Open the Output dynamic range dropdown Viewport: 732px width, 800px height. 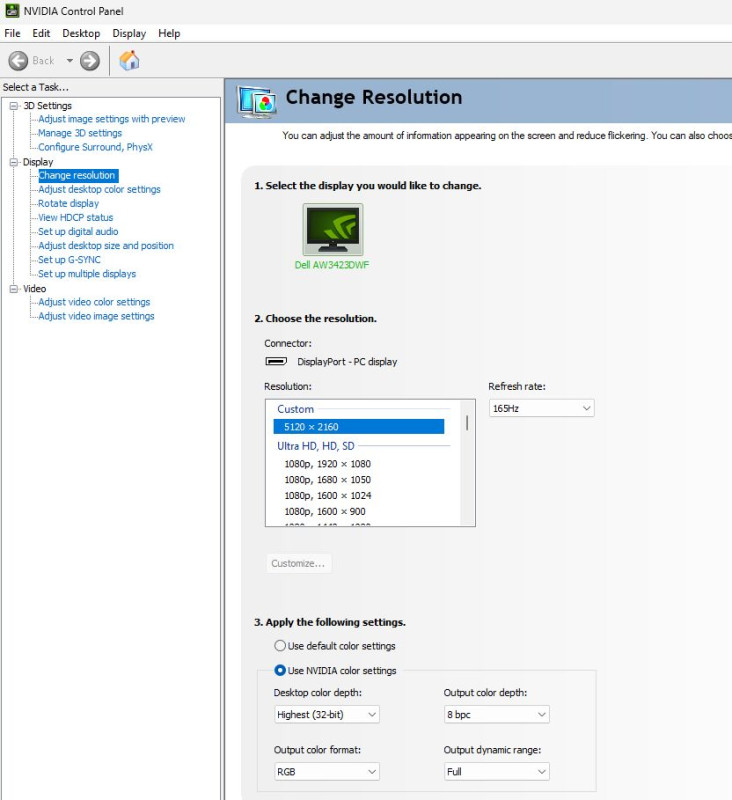(497, 771)
